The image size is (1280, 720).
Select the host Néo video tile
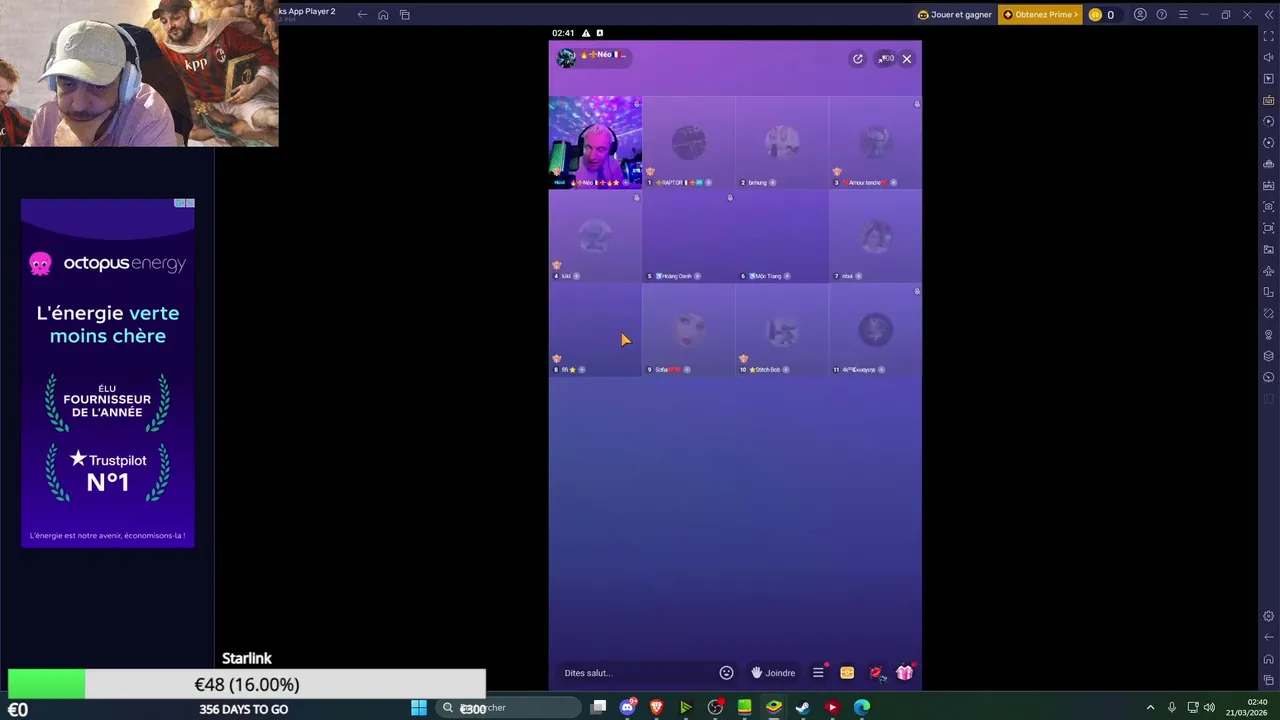point(595,142)
